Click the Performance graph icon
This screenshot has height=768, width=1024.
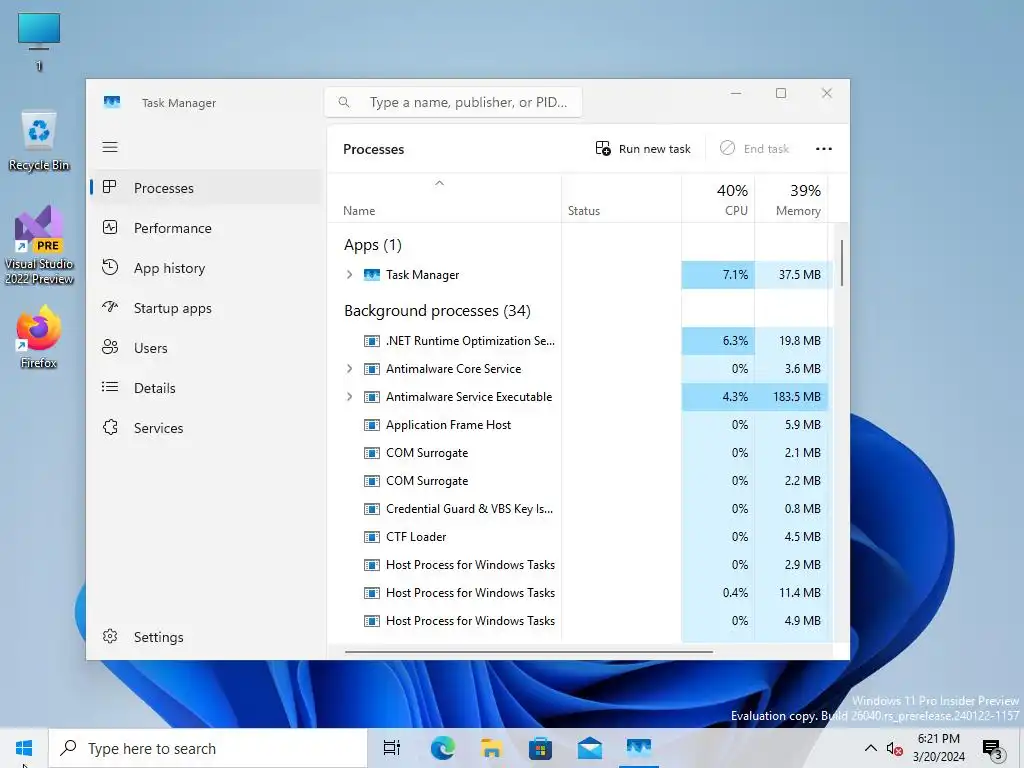pyautogui.click(x=110, y=227)
